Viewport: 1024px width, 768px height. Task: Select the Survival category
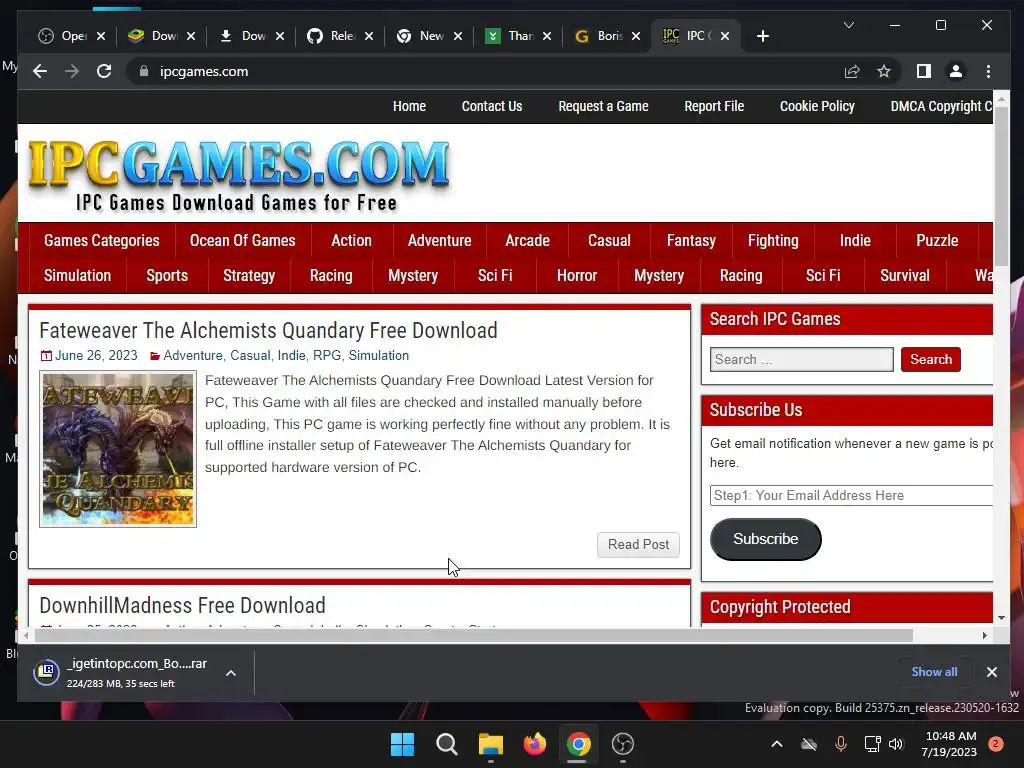click(904, 276)
